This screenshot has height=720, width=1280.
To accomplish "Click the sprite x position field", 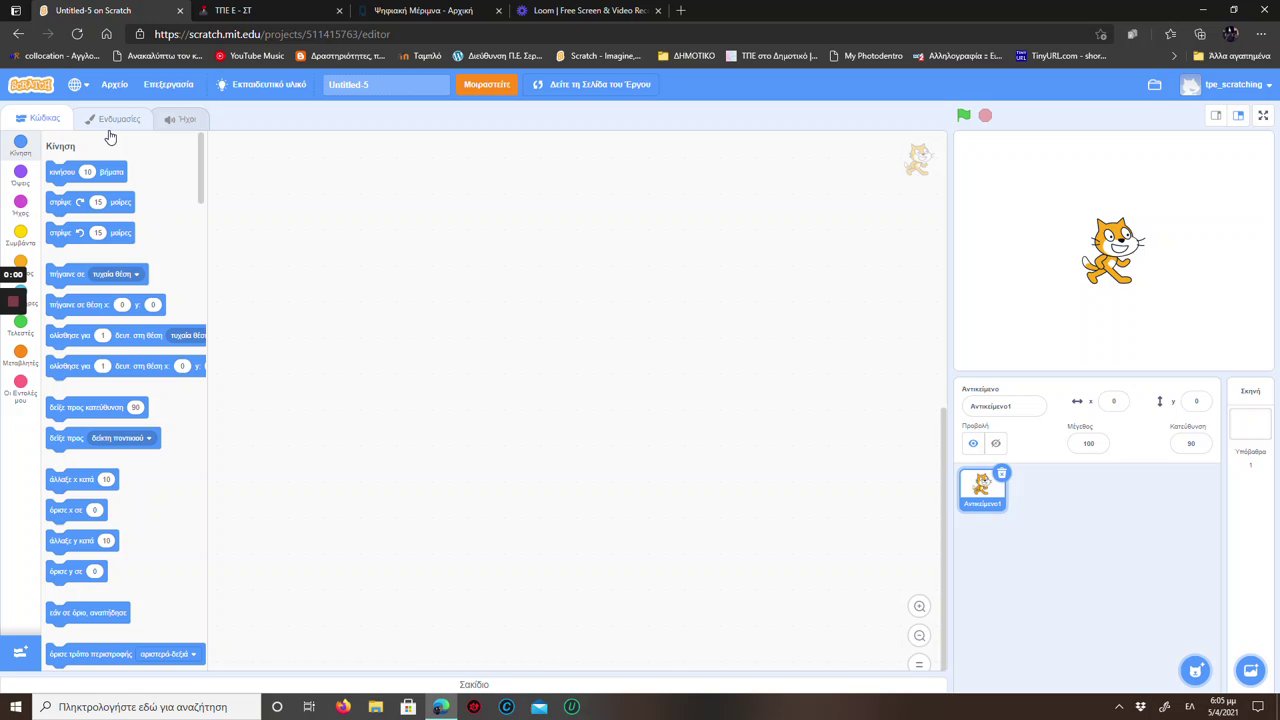I will click(1113, 401).
